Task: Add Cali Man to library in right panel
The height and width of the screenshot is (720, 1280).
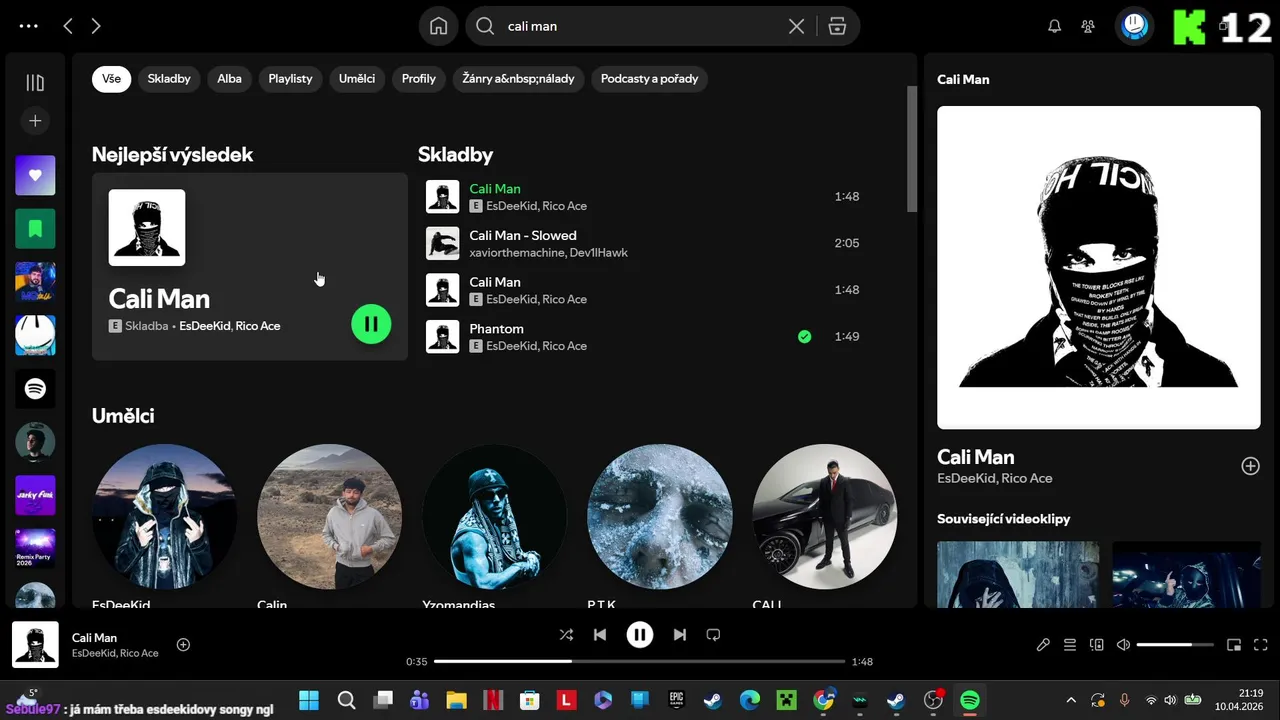Action: (1250, 466)
